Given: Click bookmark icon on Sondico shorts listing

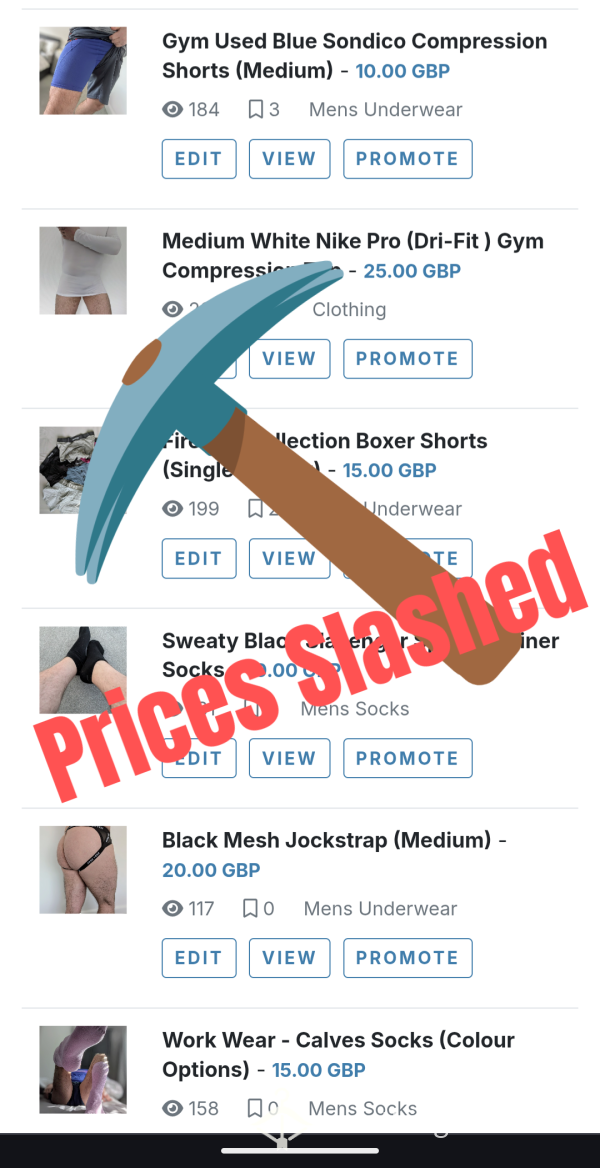Looking at the screenshot, I should point(255,110).
